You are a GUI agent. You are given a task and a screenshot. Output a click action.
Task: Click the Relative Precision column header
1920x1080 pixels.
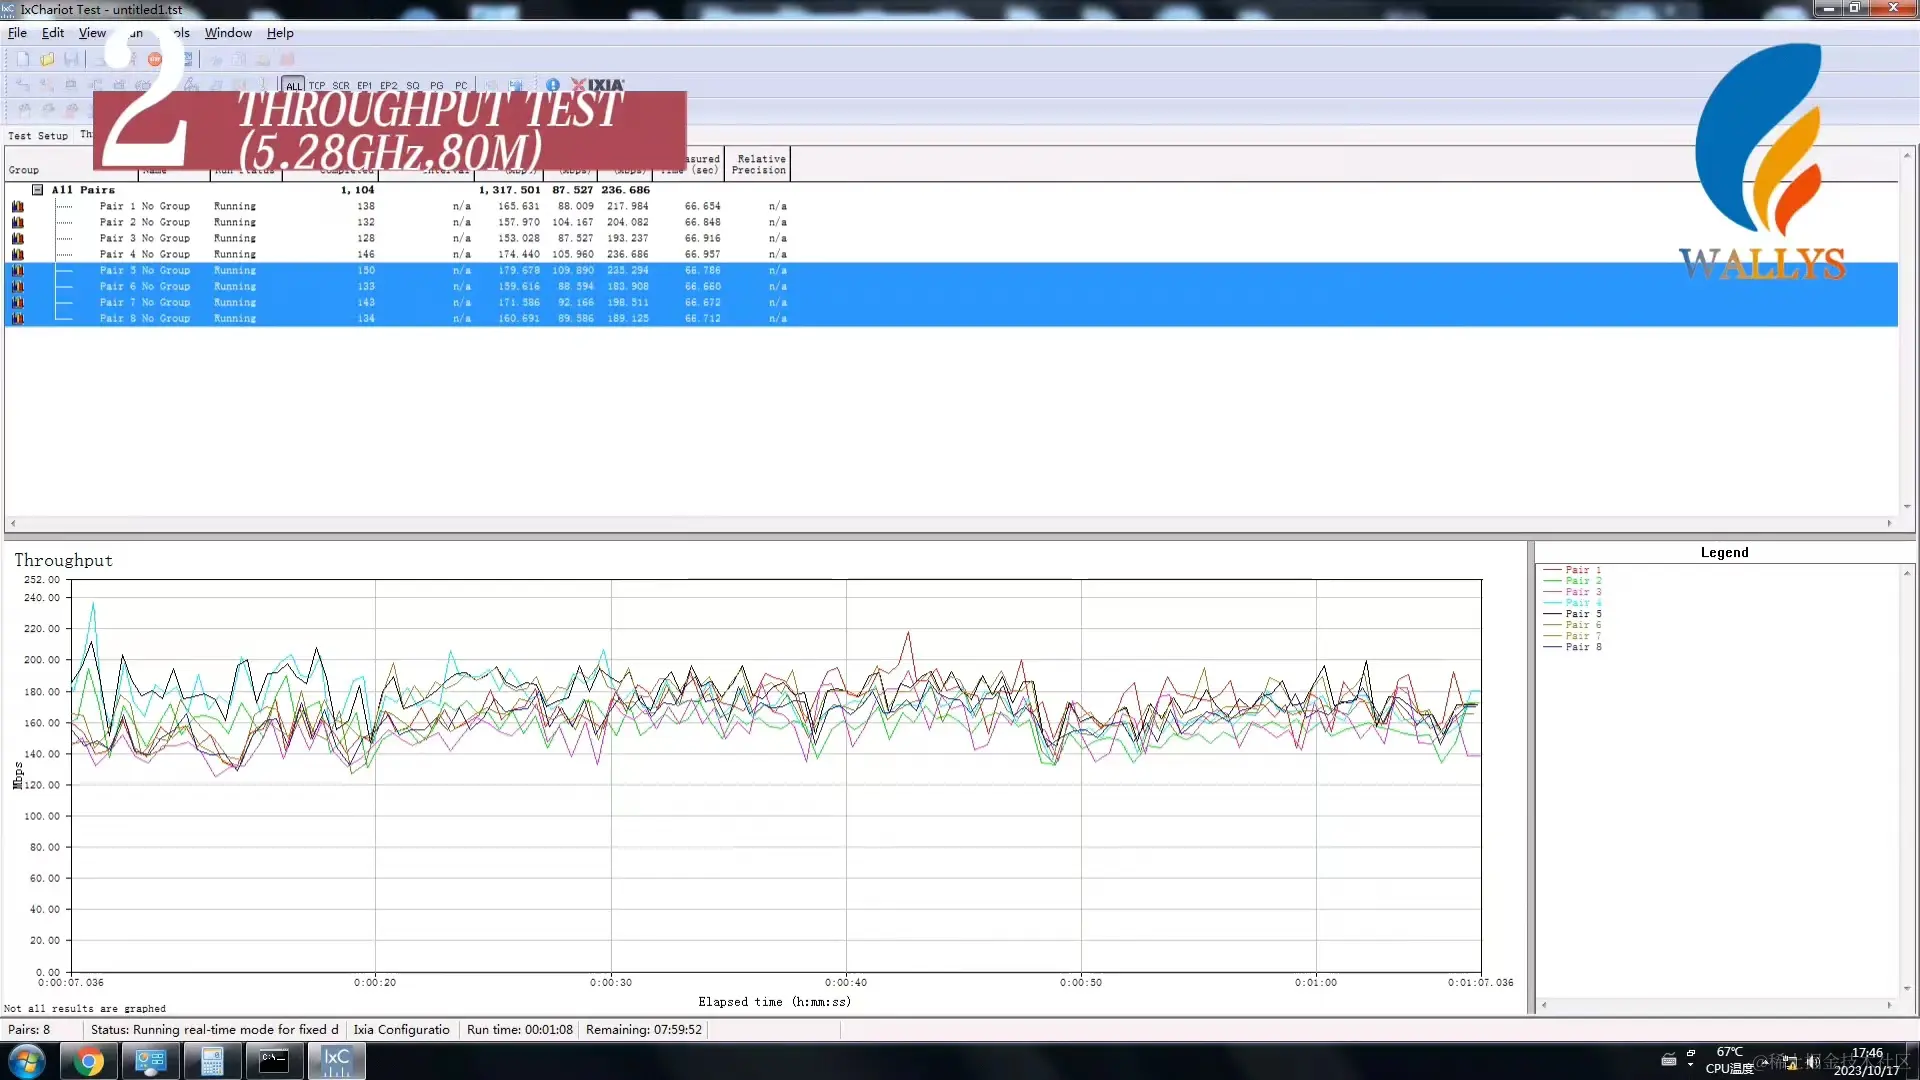[759, 164]
